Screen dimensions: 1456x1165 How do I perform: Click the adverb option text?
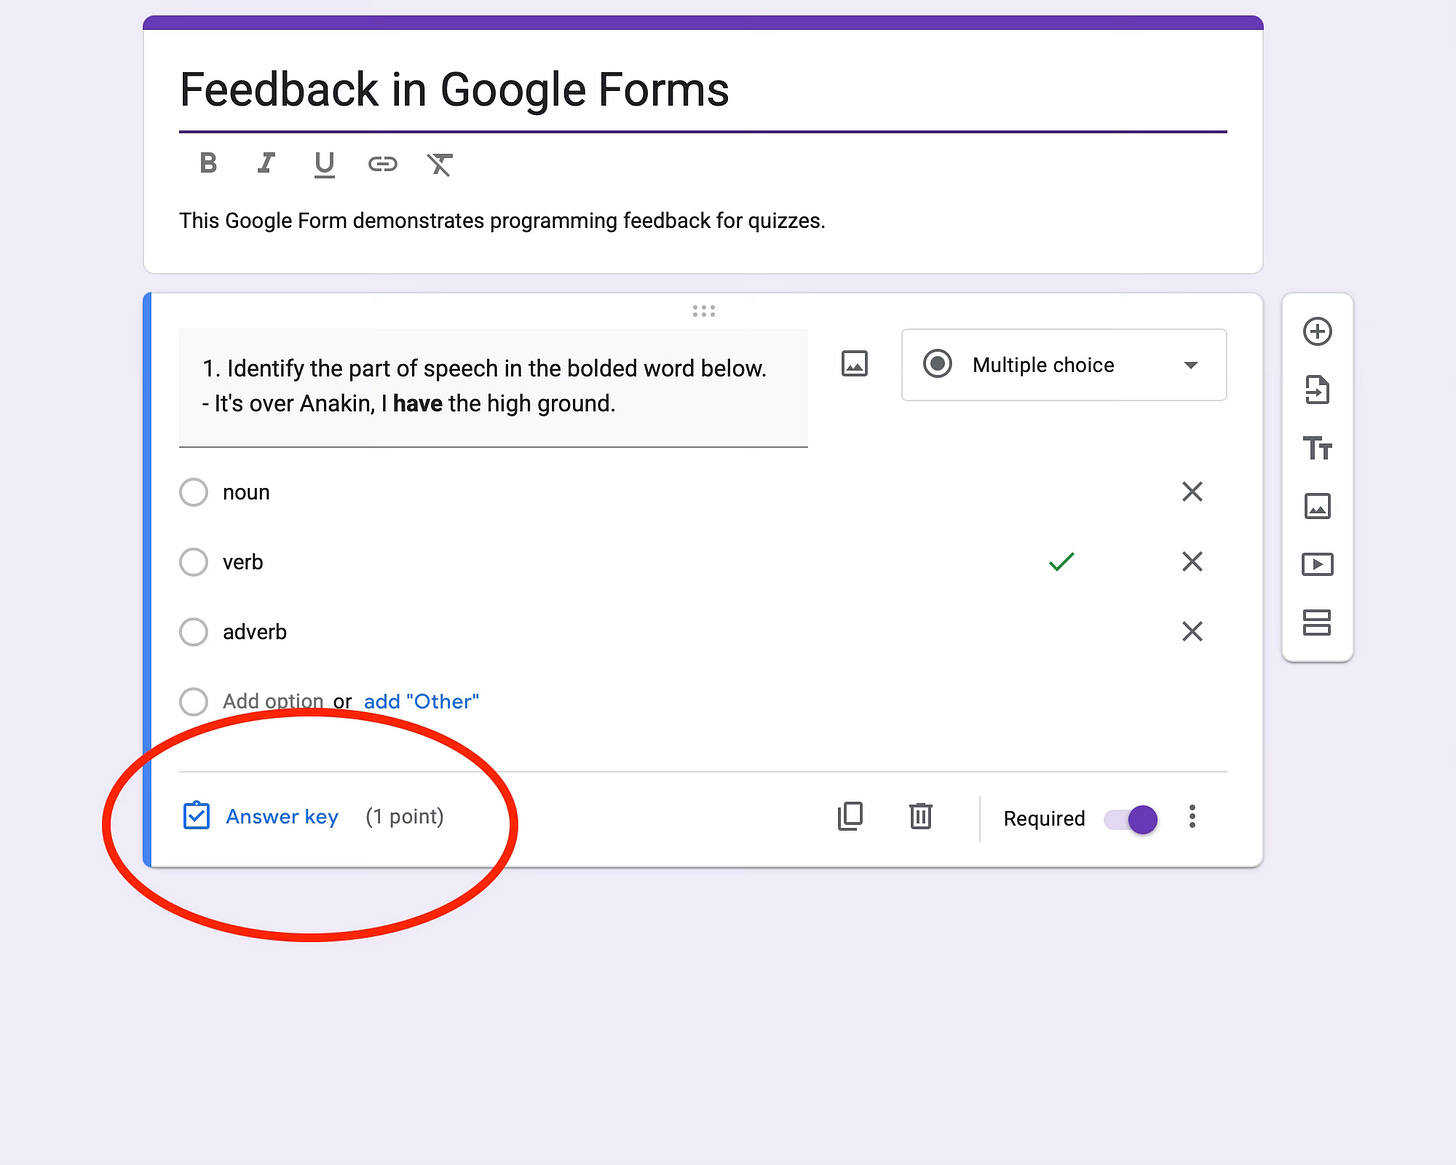pyautogui.click(x=255, y=632)
